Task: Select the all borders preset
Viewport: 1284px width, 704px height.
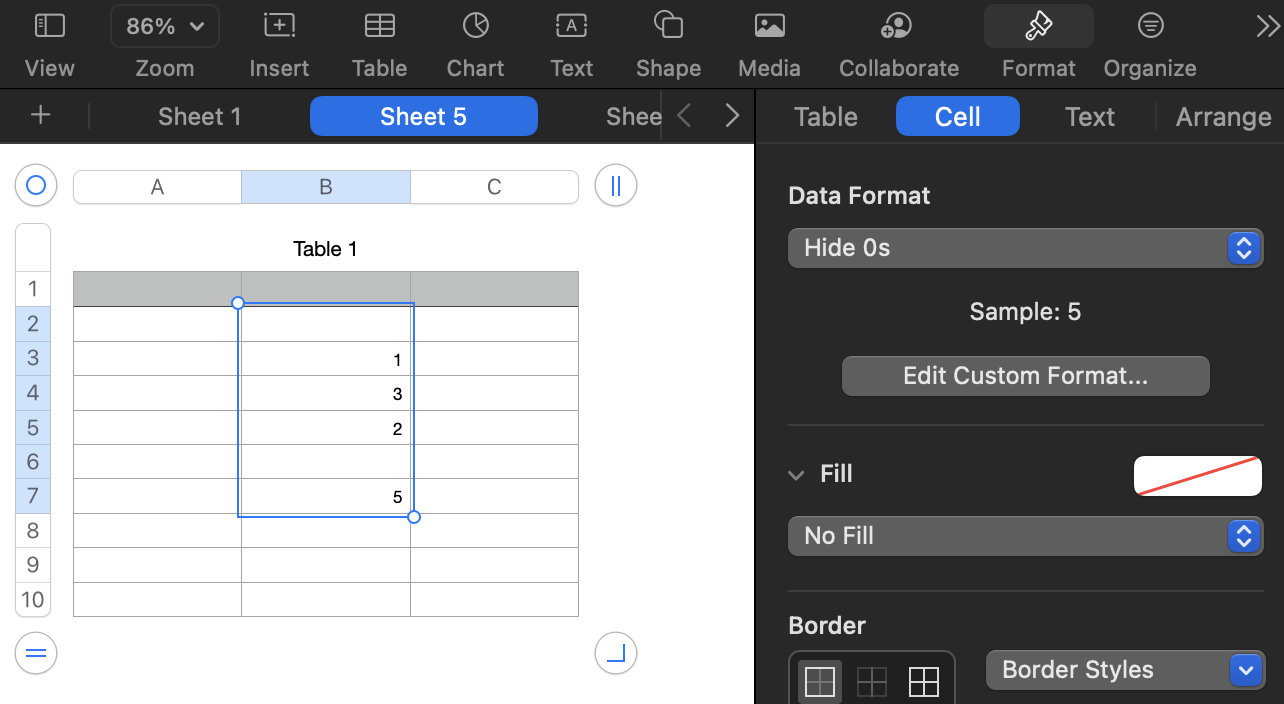Action: pos(924,682)
